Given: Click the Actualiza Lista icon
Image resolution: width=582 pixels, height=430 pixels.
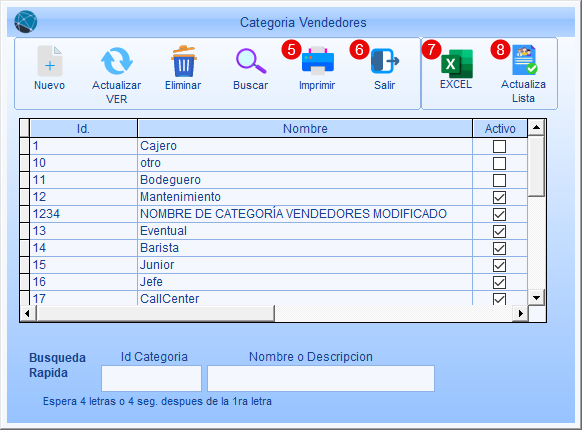Looking at the screenshot, I should pos(524,60).
